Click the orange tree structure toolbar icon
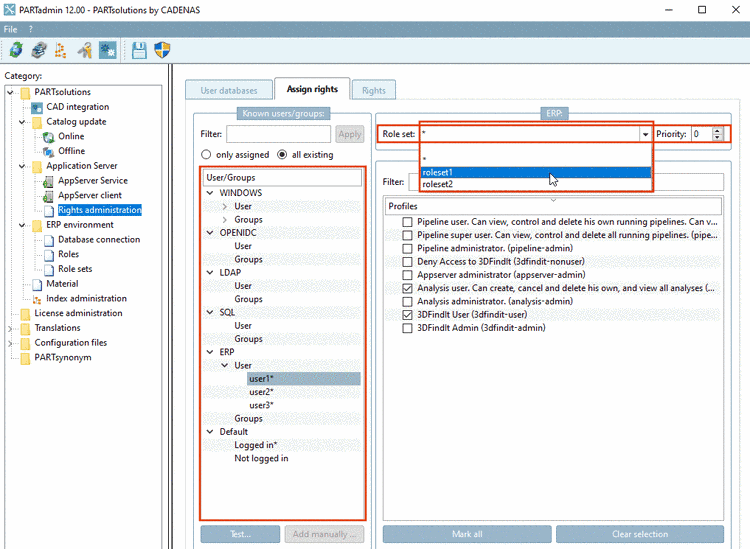Image resolution: width=750 pixels, height=549 pixels. 61,50
